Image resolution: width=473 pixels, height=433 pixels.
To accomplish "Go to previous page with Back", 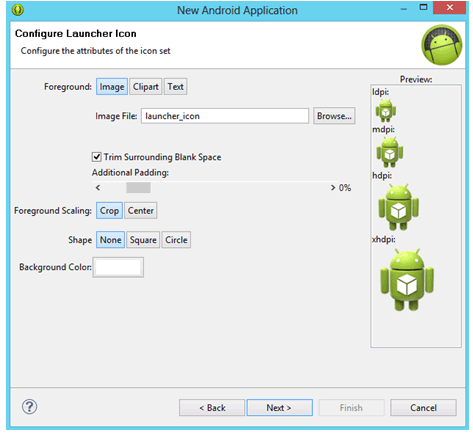I will [212, 408].
